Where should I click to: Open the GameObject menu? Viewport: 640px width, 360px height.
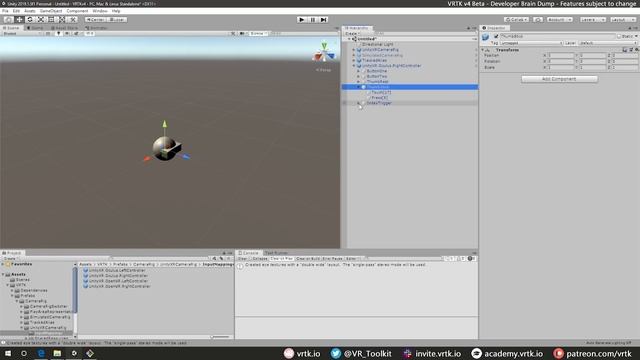(51, 11)
